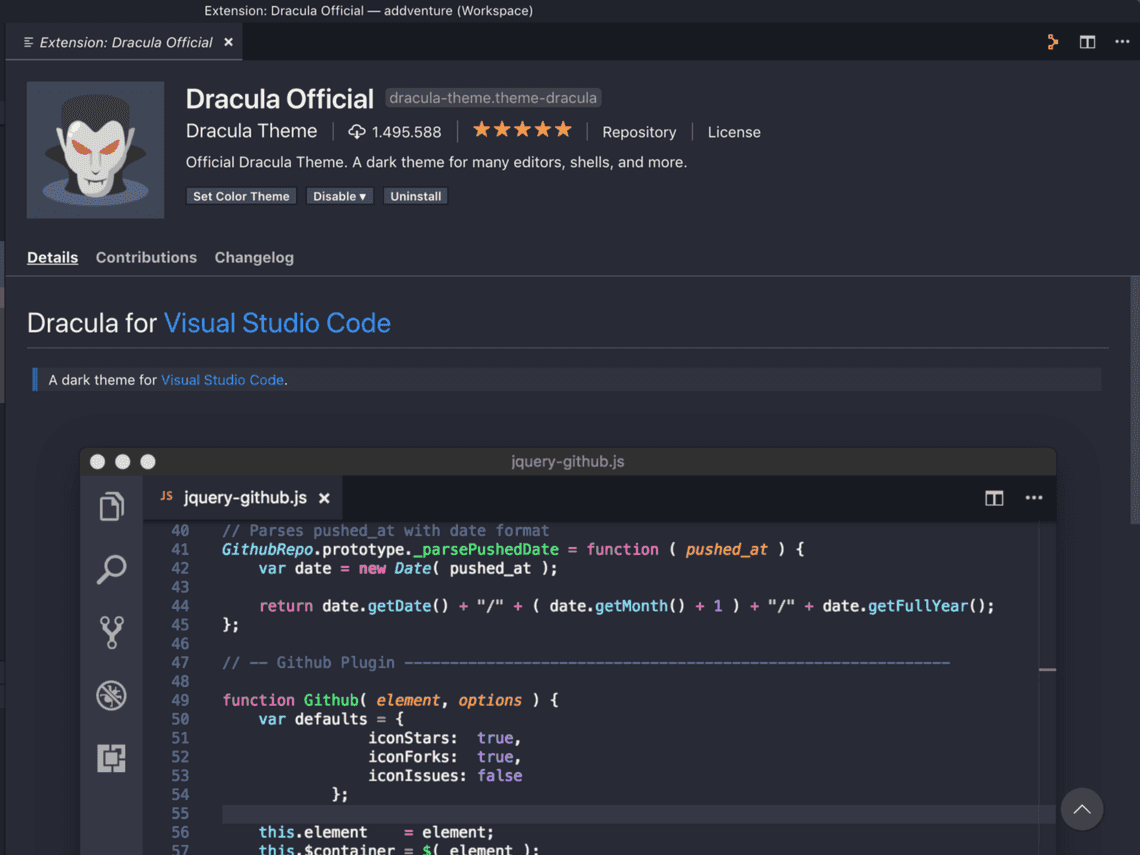This screenshot has height=855, width=1140.
Task: Click the Dracula vampire extension logo
Action: pyautogui.click(x=96, y=150)
